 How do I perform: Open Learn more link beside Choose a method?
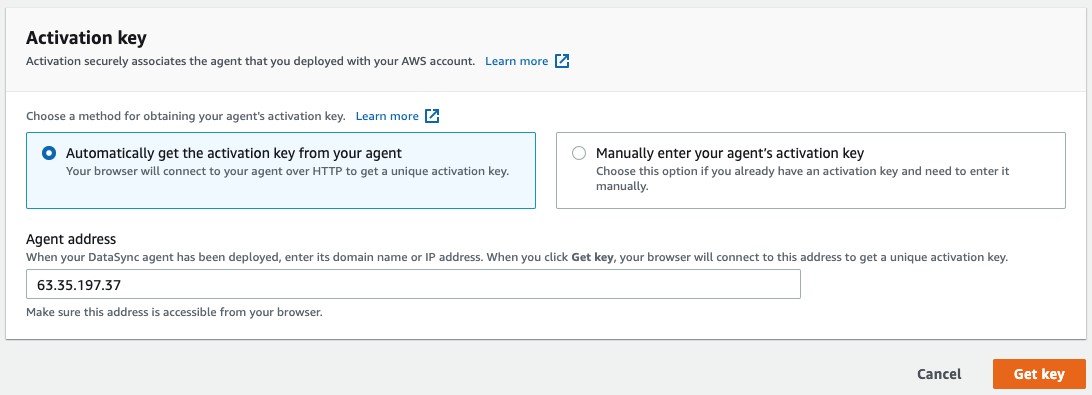coord(387,116)
